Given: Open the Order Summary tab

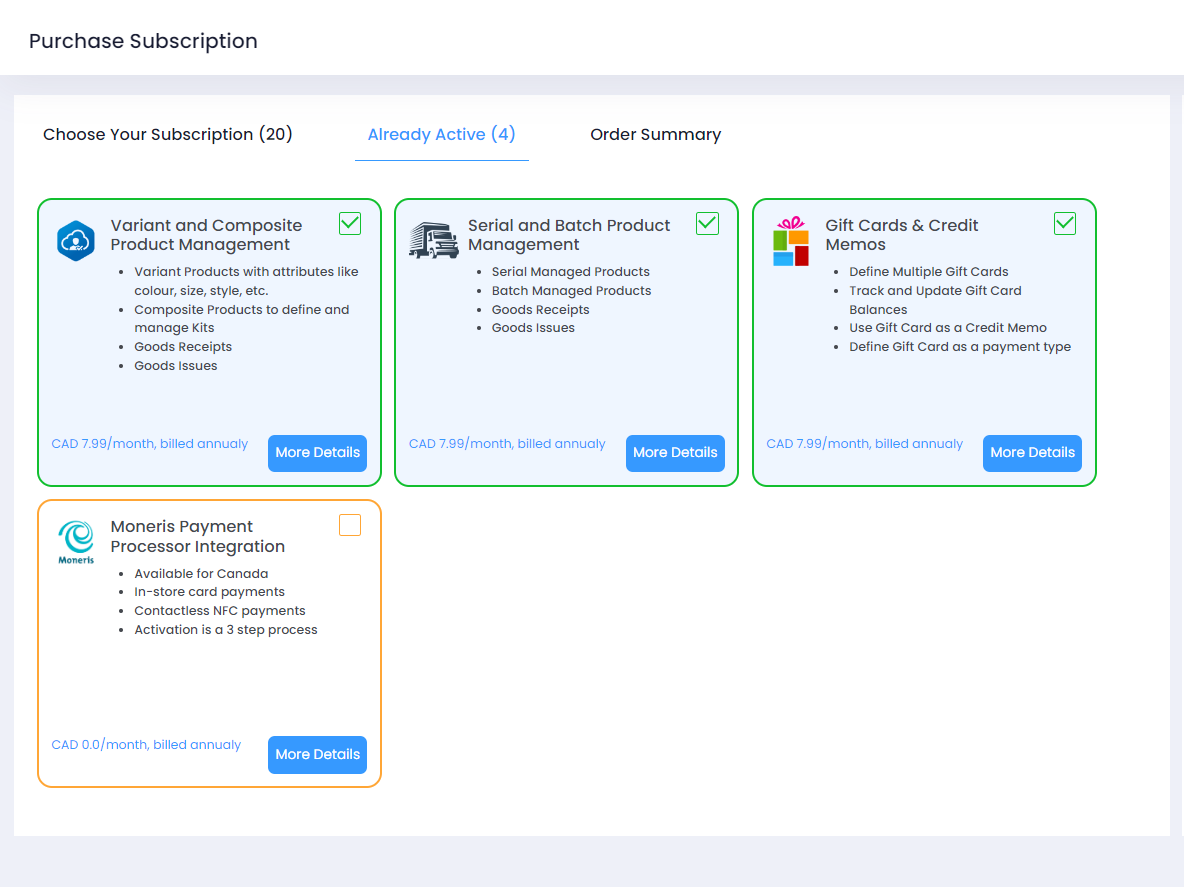Looking at the screenshot, I should [655, 135].
